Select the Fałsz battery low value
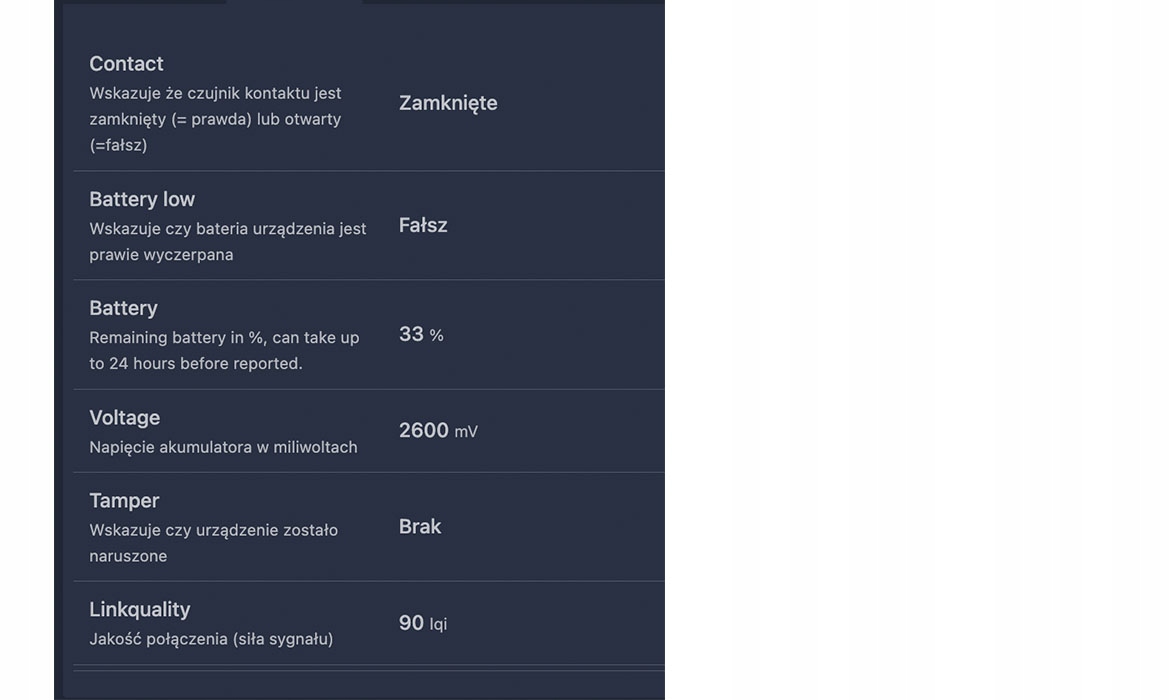1170x700 pixels. (423, 226)
